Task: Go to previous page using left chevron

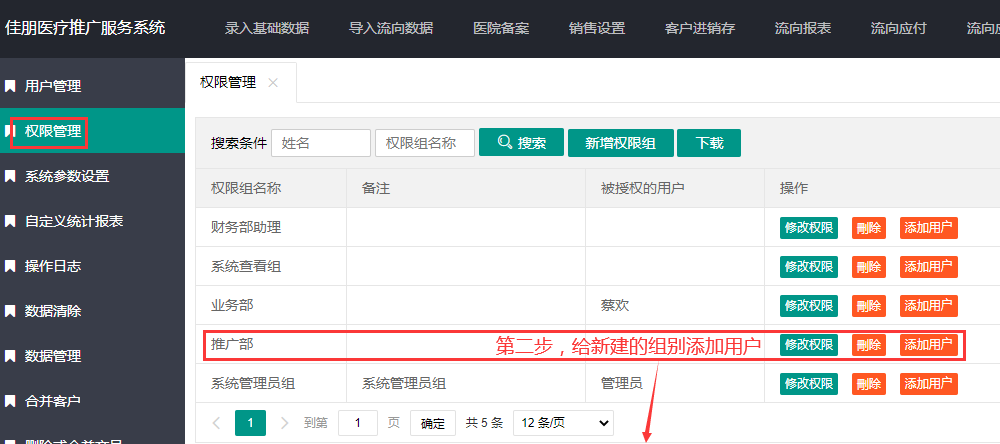Action: (216, 423)
